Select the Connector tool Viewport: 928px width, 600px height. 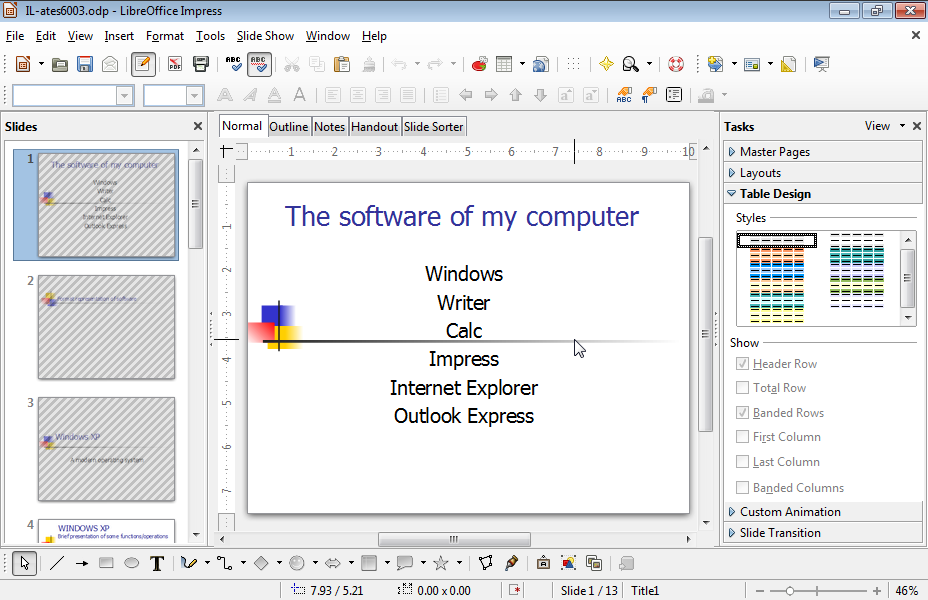pos(225,563)
